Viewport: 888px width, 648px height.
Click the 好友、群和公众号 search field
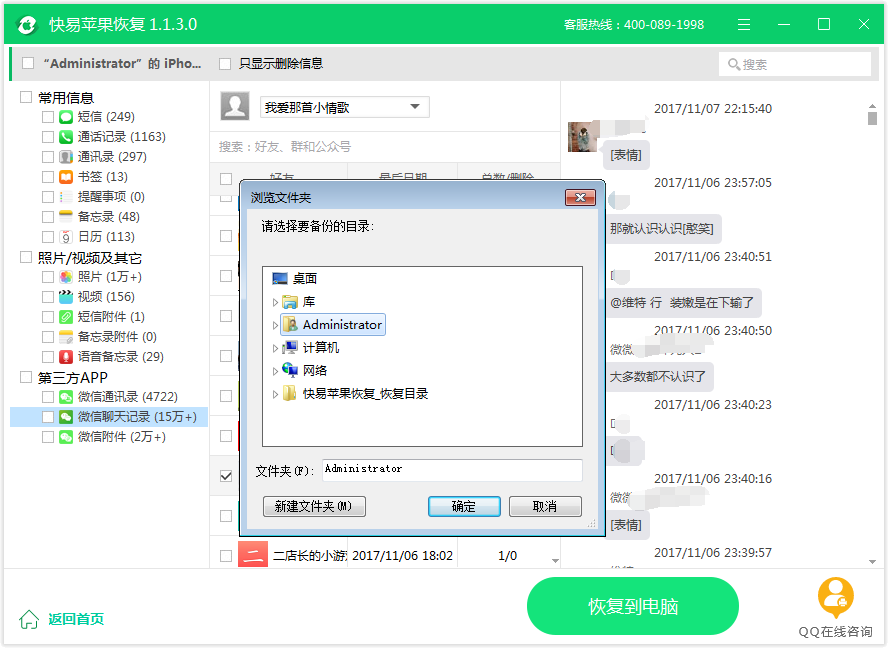pyautogui.click(x=385, y=147)
